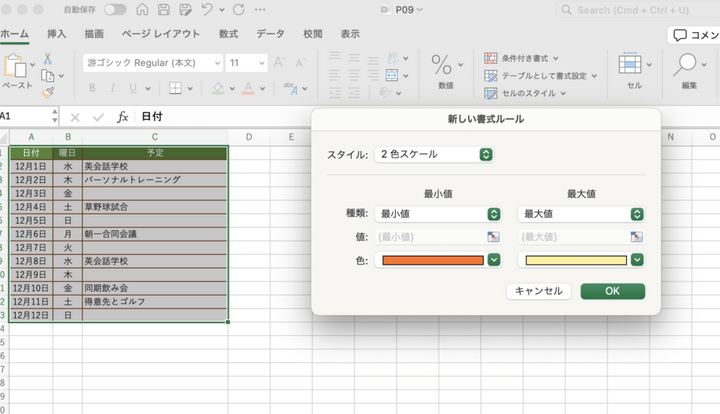Click the Undo arrow icon
Image resolution: width=720 pixels, height=414 pixels.
pos(207,10)
